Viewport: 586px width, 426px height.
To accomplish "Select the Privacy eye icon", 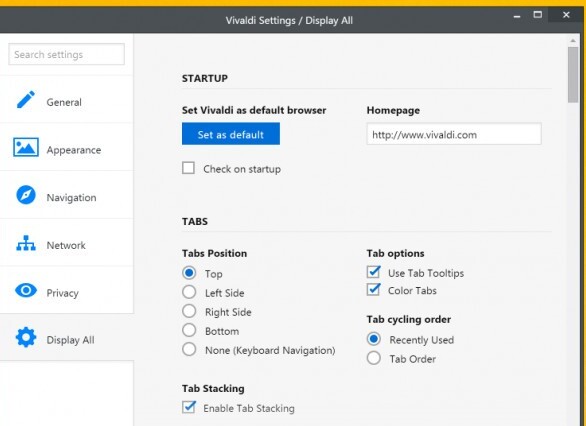I will [26, 290].
